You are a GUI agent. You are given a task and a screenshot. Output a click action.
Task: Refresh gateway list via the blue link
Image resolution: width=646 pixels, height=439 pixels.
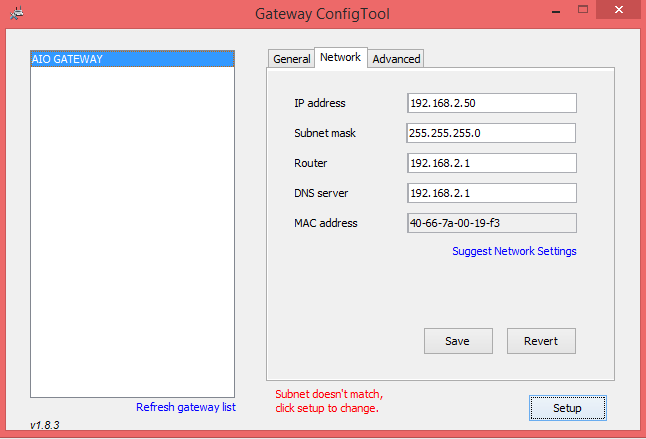click(x=185, y=408)
